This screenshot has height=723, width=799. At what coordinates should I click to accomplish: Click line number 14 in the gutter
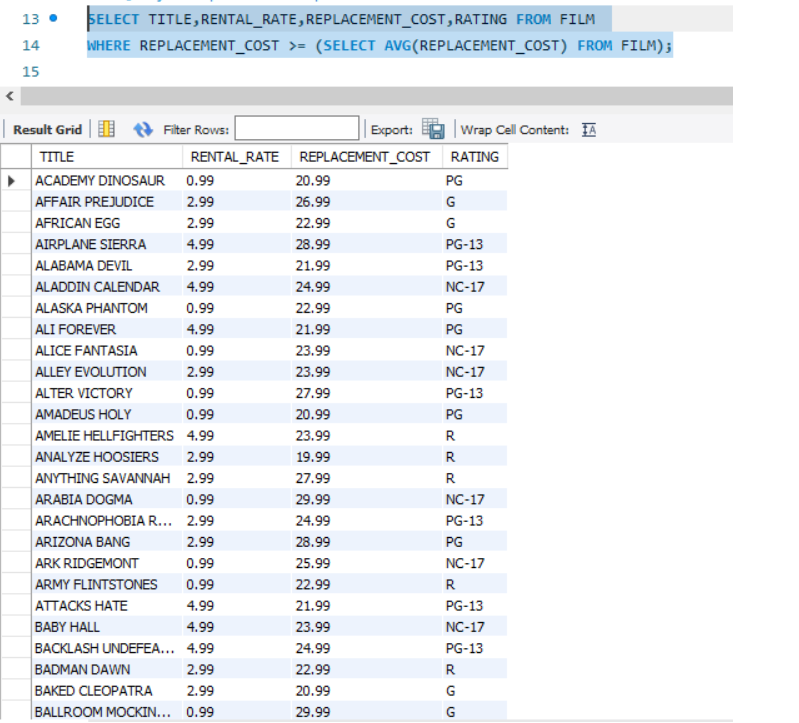click(31, 45)
